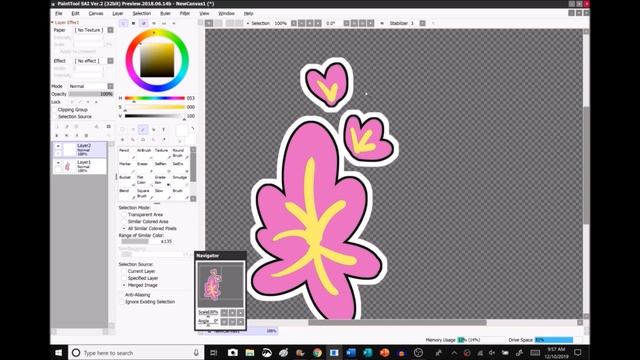This screenshot has height=360, width=640.
Task: Open the Stabilizer value dropdown
Action: (422, 23)
